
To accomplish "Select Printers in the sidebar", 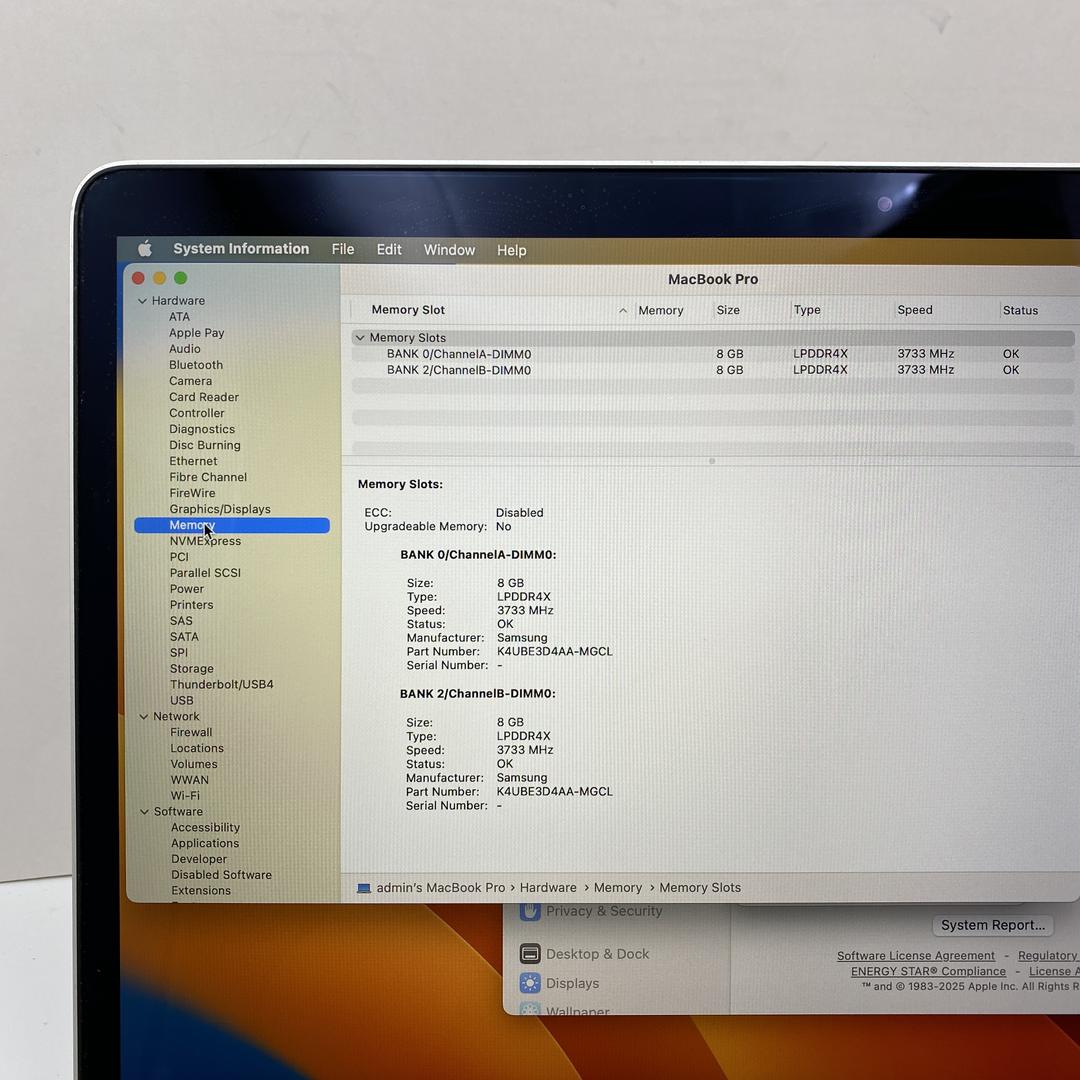I will click(191, 605).
